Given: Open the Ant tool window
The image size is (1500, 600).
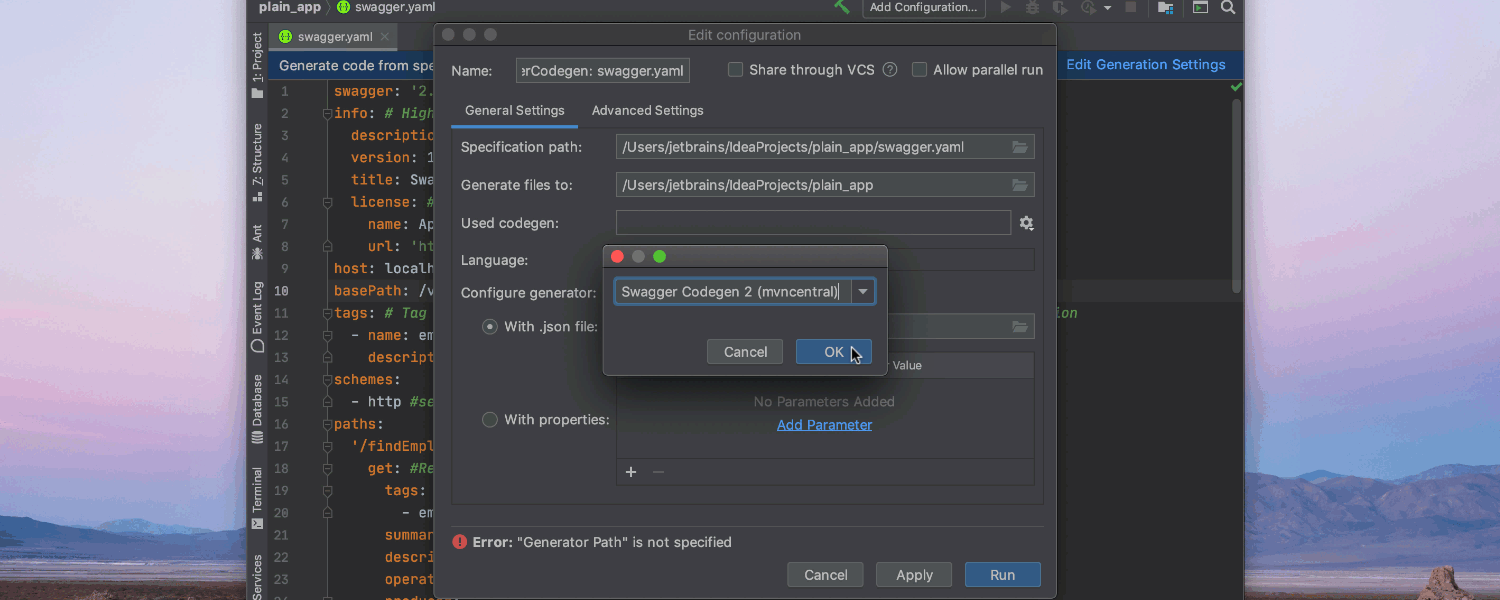Looking at the screenshot, I should [x=257, y=242].
